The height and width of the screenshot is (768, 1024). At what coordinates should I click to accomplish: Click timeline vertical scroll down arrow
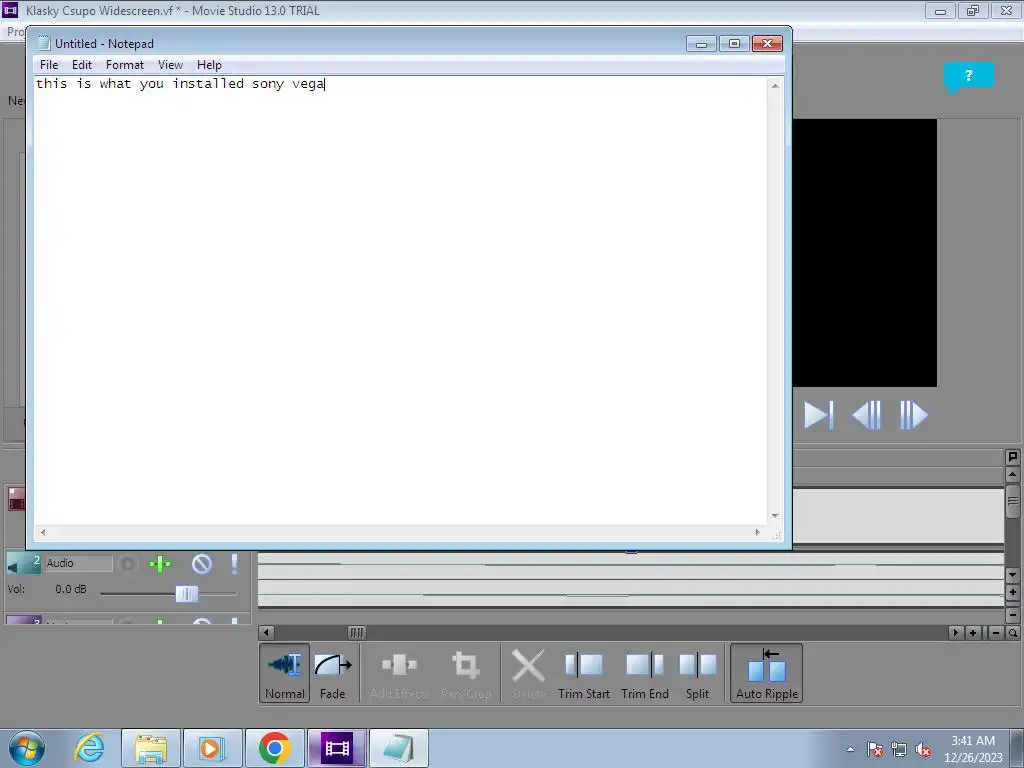[x=1013, y=575]
